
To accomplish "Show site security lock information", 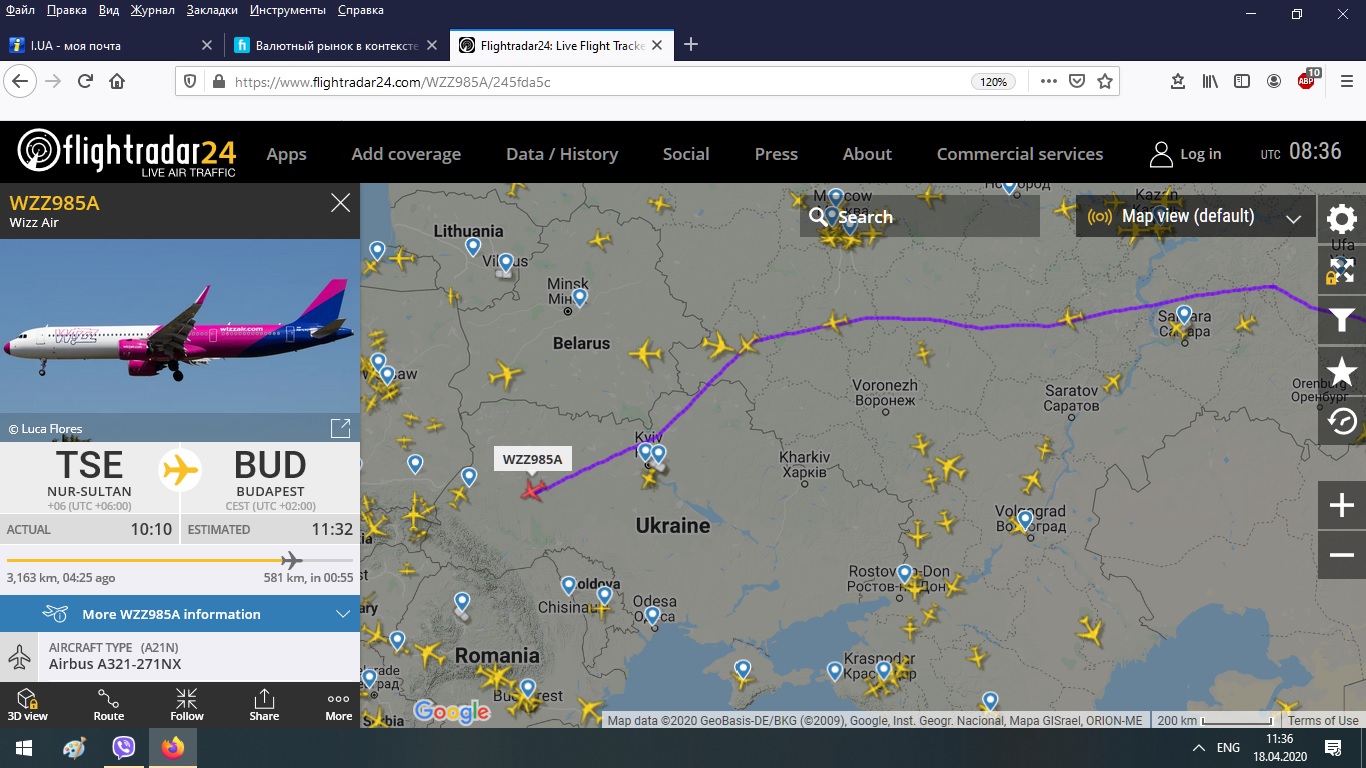I will click(218, 82).
